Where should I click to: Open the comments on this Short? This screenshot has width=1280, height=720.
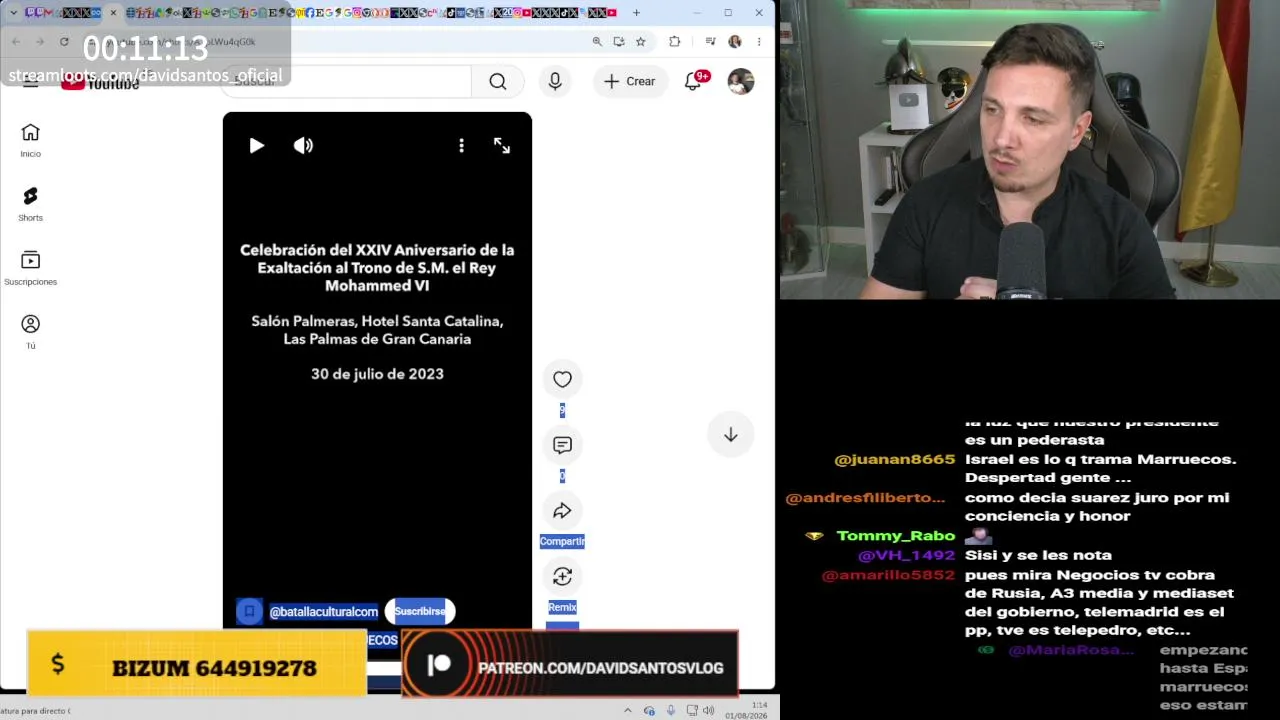[x=562, y=445]
